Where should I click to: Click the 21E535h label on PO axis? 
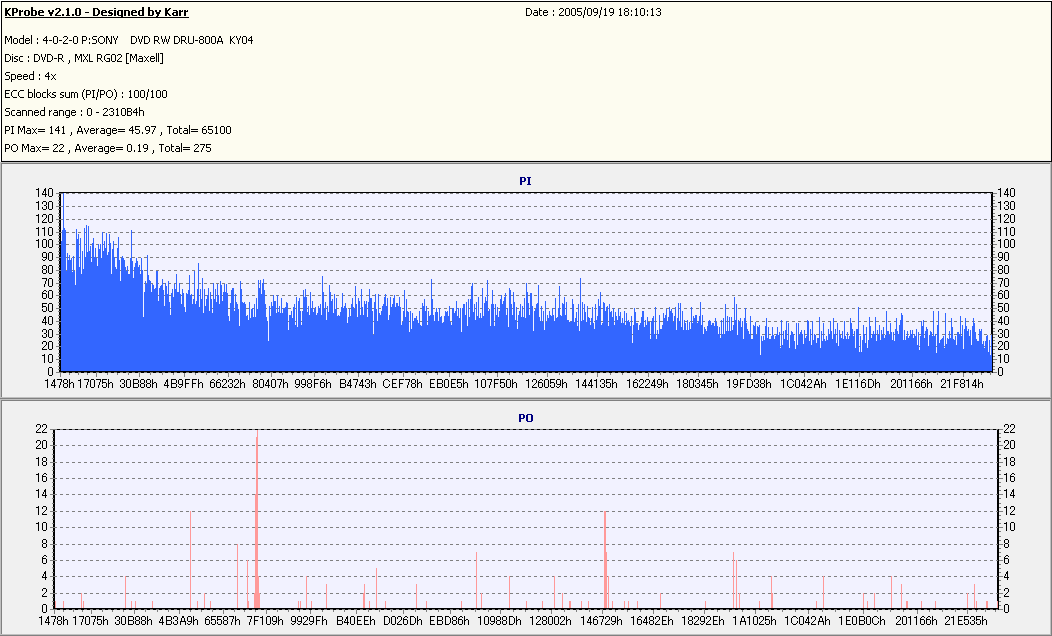tap(965, 621)
